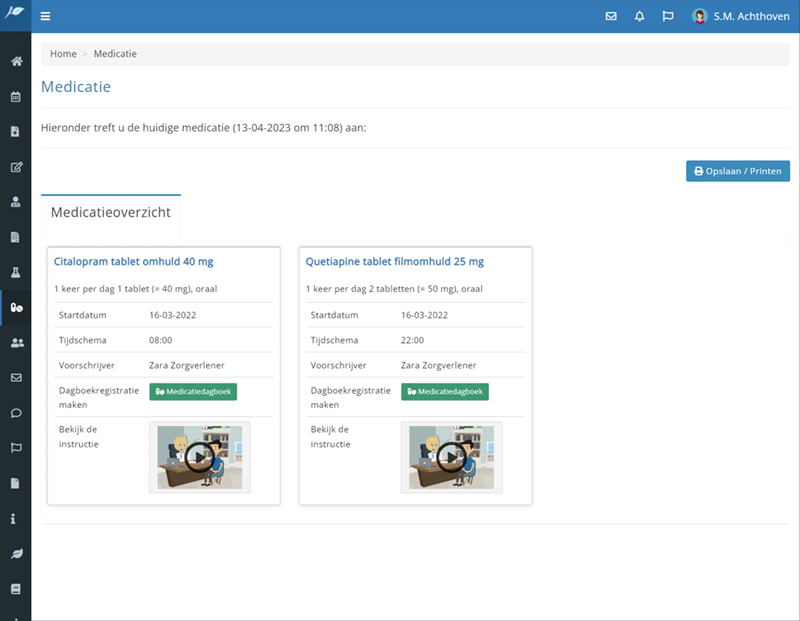Open the calendar icon in sidebar
The image size is (800, 621).
pos(16,97)
